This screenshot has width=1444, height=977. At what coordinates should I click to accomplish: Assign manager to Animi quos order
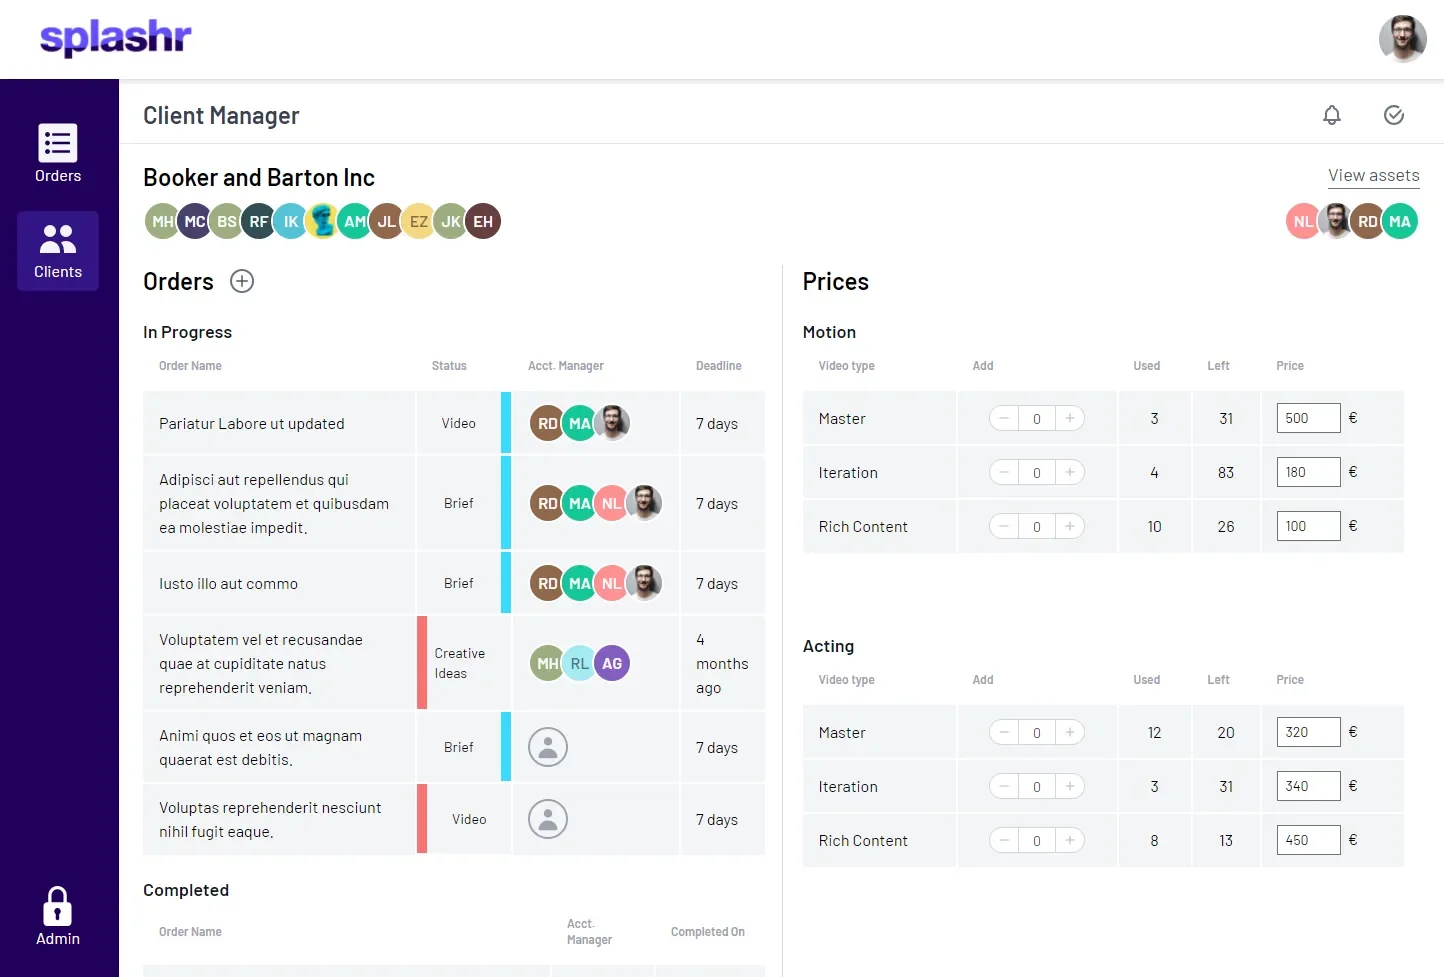tap(548, 747)
